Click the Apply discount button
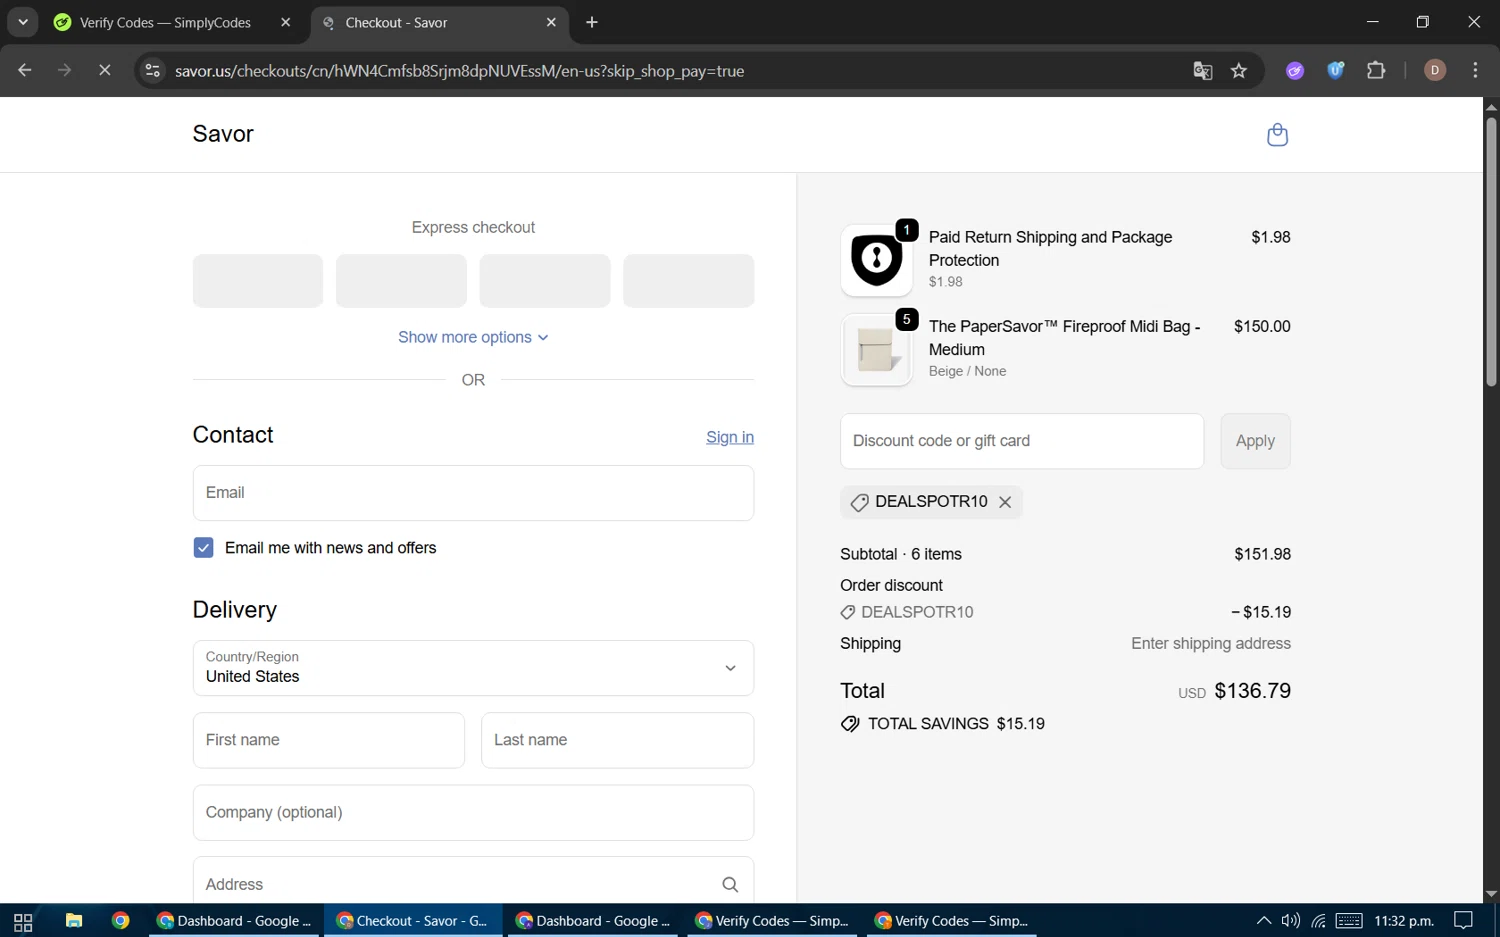This screenshot has height=937, width=1500. 1255,441
